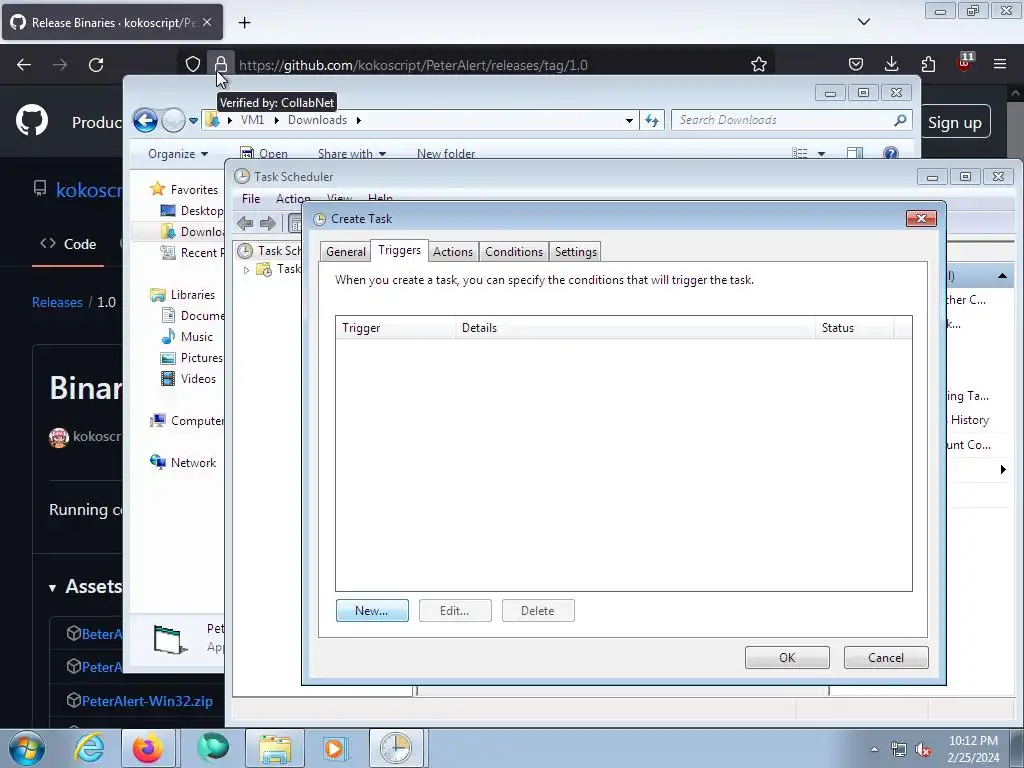The height and width of the screenshot is (768, 1024).
Task: Click the GitHub logo
Action: (x=31, y=121)
